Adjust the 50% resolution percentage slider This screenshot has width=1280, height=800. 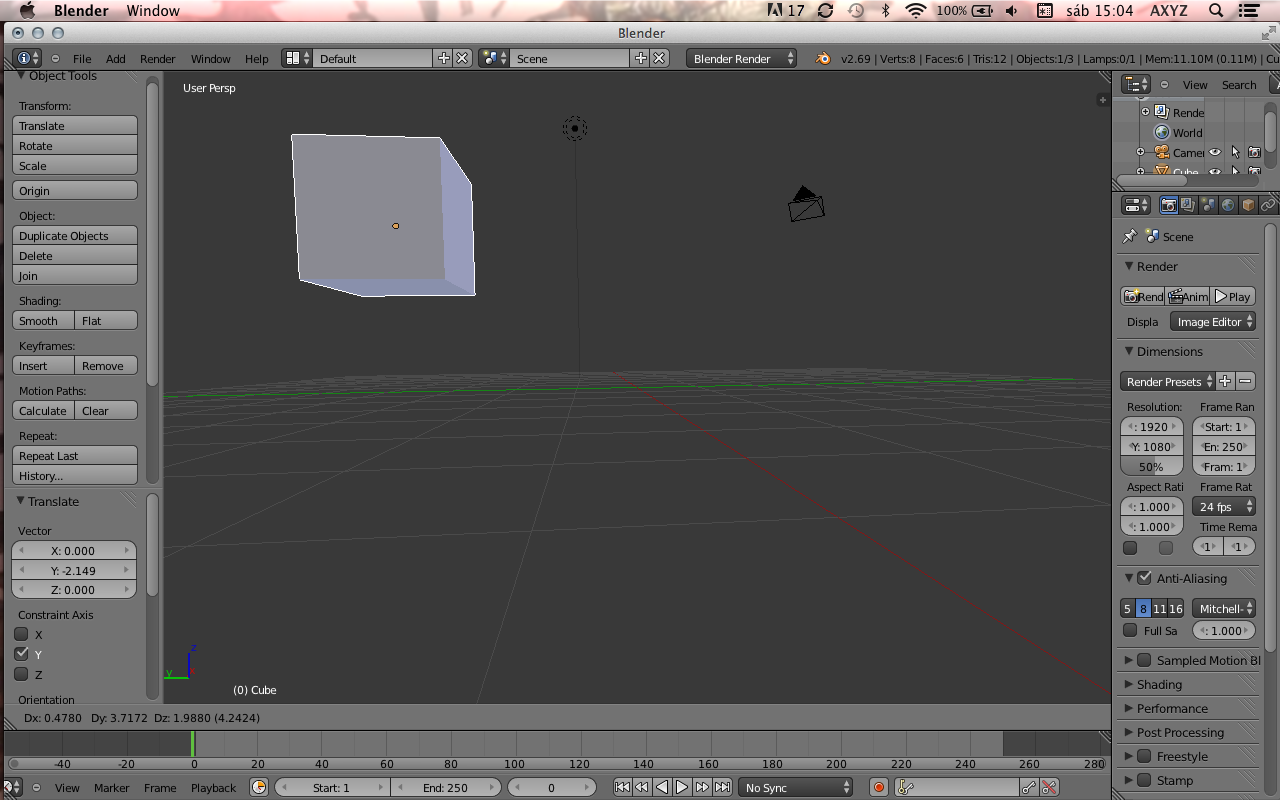tap(1151, 466)
